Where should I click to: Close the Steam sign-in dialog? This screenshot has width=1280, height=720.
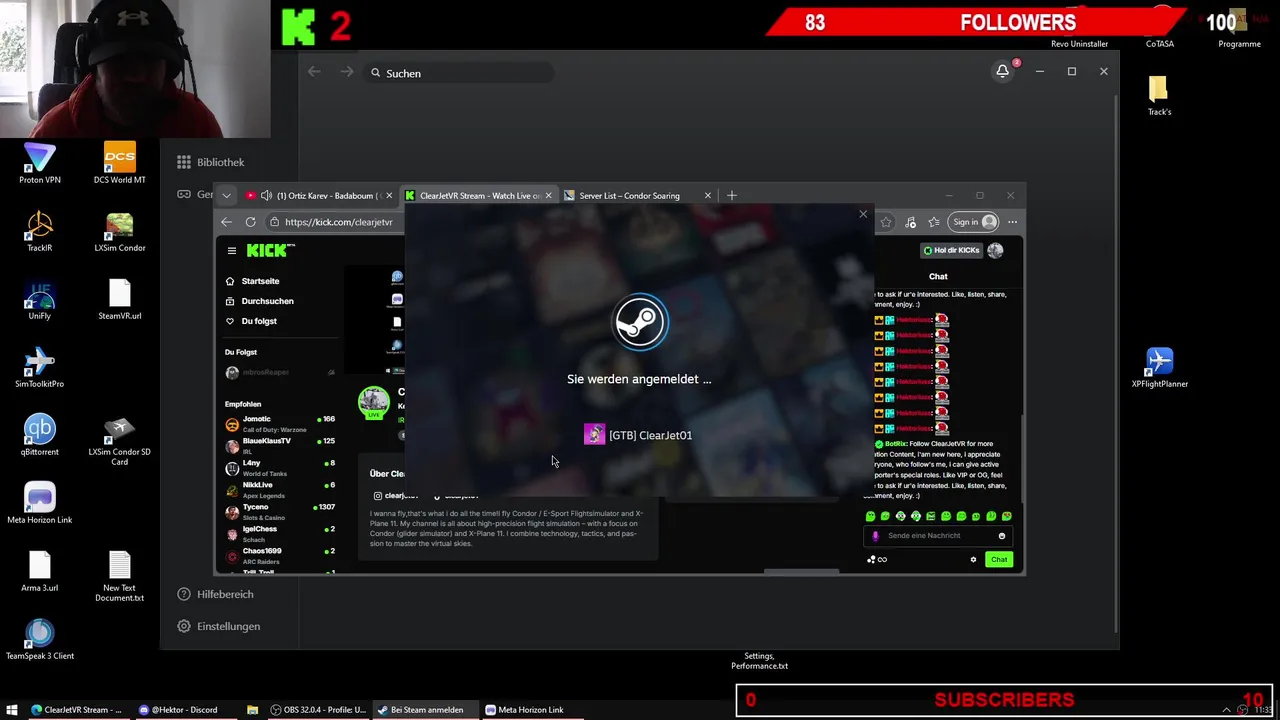pos(863,214)
